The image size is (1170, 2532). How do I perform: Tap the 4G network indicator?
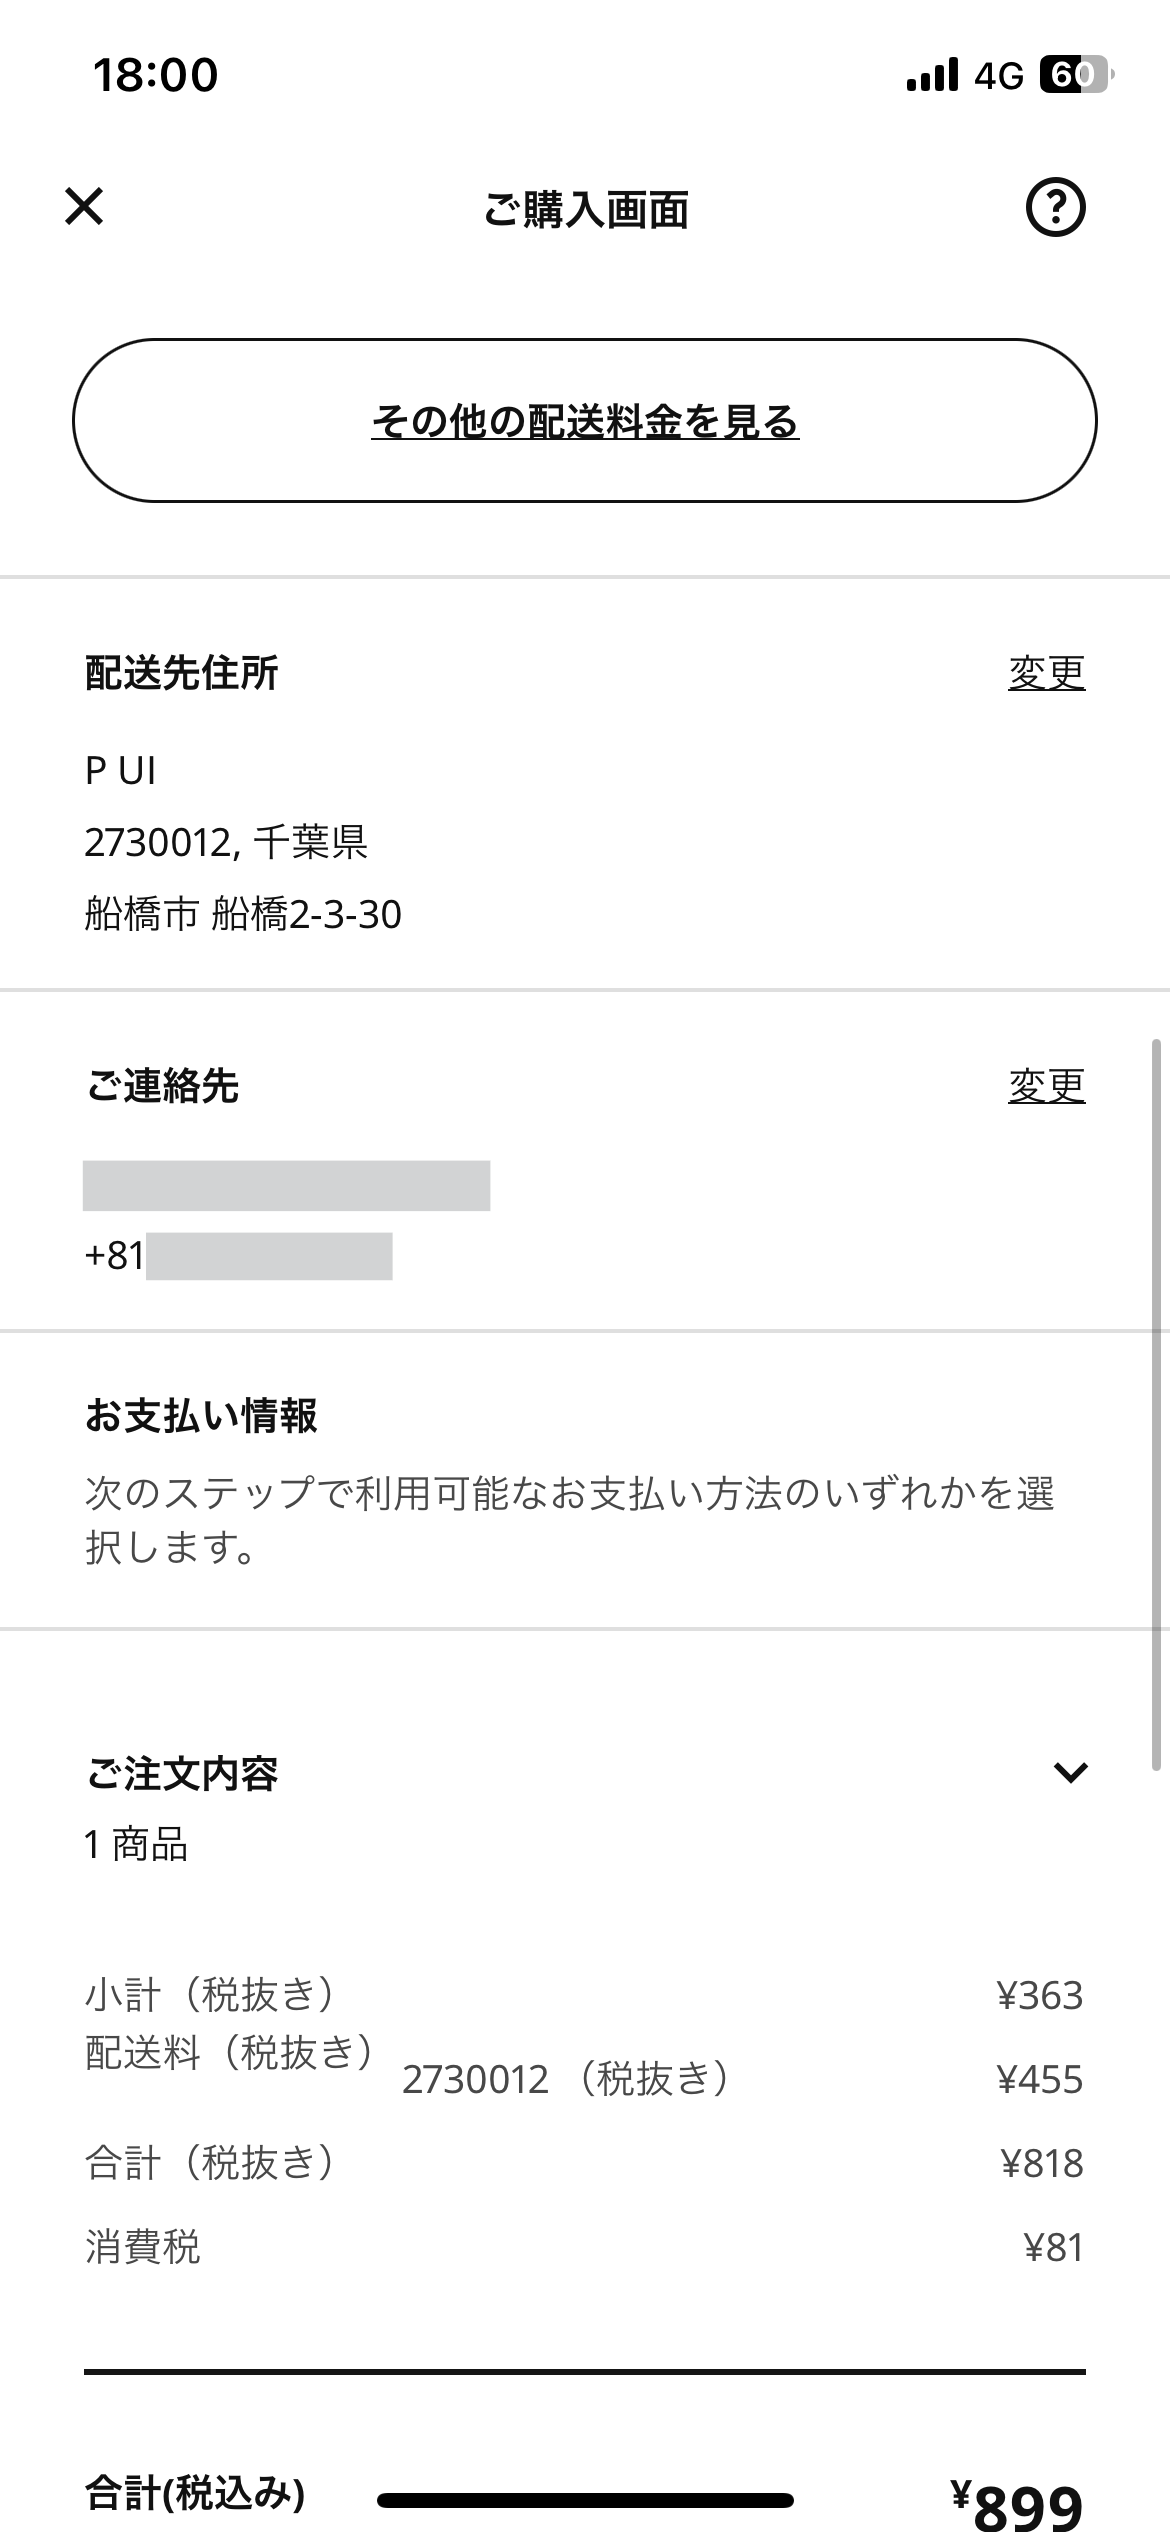(998, 75)
